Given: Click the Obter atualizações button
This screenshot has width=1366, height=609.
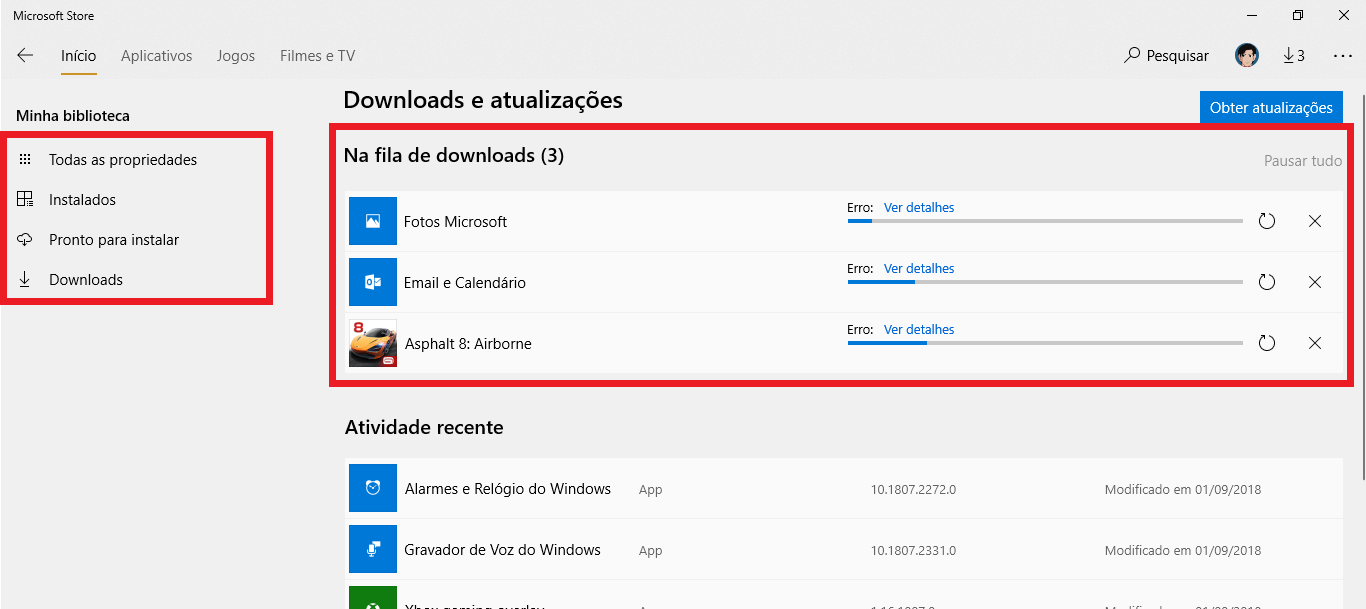Looking at the screenshot, I should click(1271, 108).
